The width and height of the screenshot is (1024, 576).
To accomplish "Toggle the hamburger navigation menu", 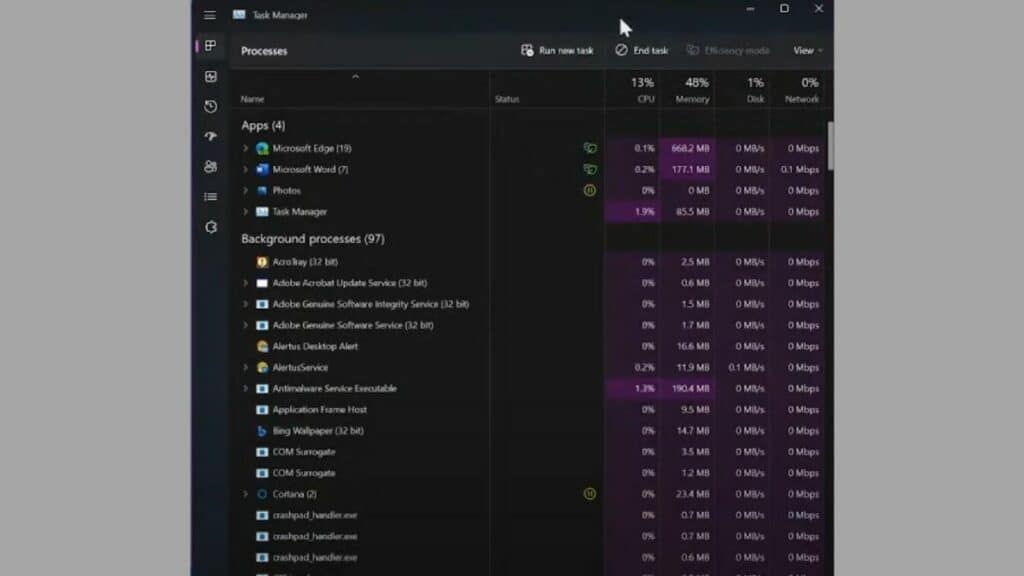I will coord(210,15).
